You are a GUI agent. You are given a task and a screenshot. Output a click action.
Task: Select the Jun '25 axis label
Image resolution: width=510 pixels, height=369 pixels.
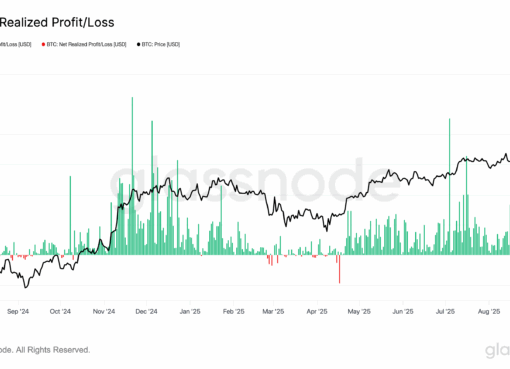[x=403, y=311]
